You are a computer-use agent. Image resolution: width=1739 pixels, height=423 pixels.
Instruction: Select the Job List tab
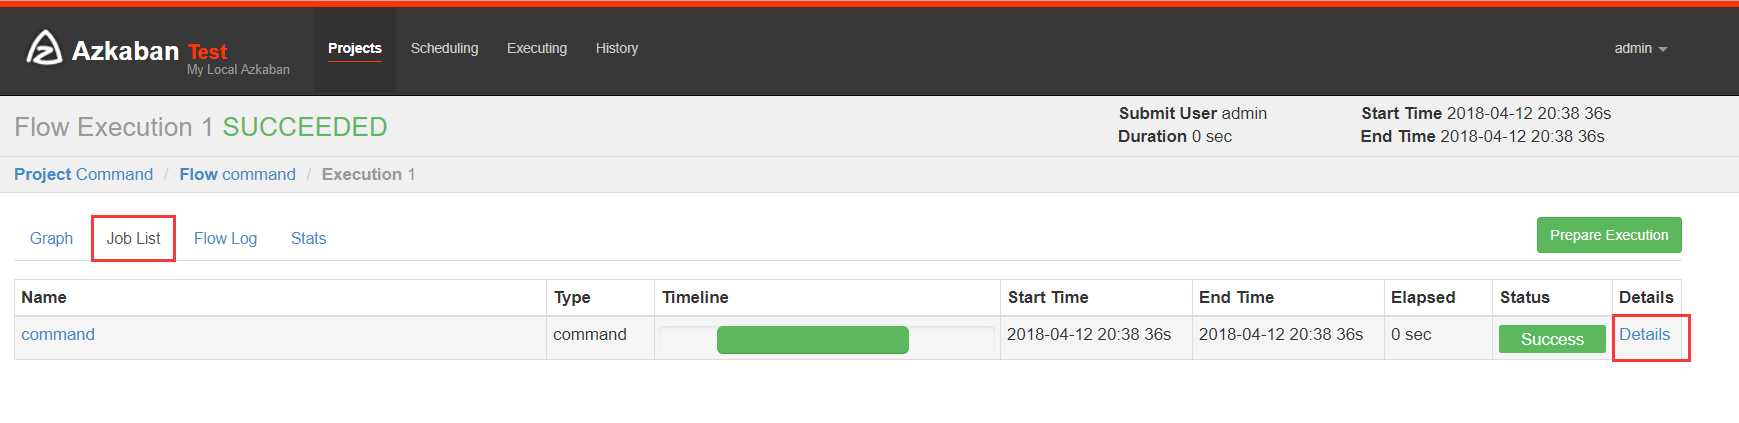133,238
